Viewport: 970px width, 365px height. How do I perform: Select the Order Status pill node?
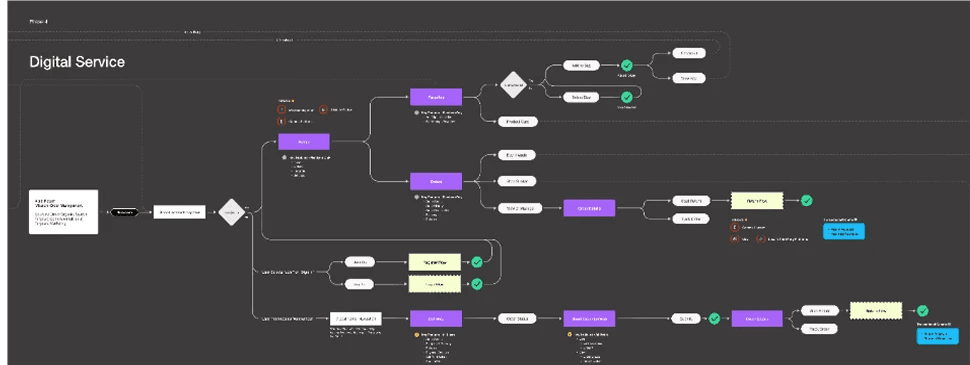517,319
